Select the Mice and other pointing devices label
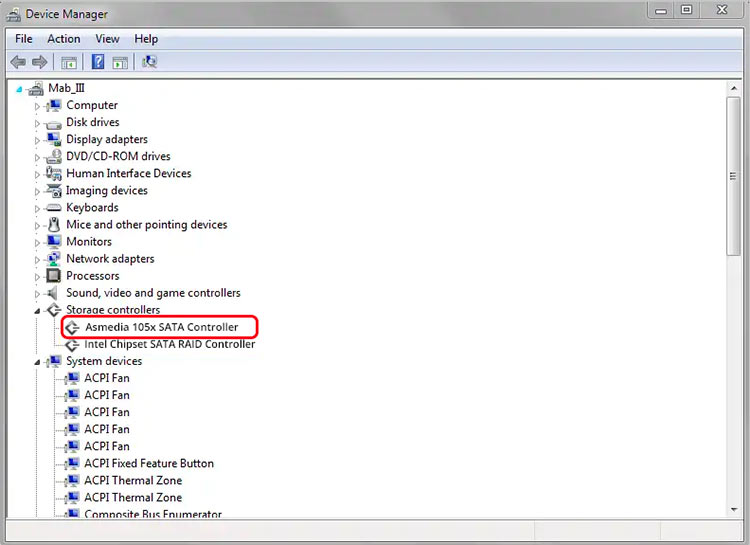750x545 pixels. coord(146,224)
